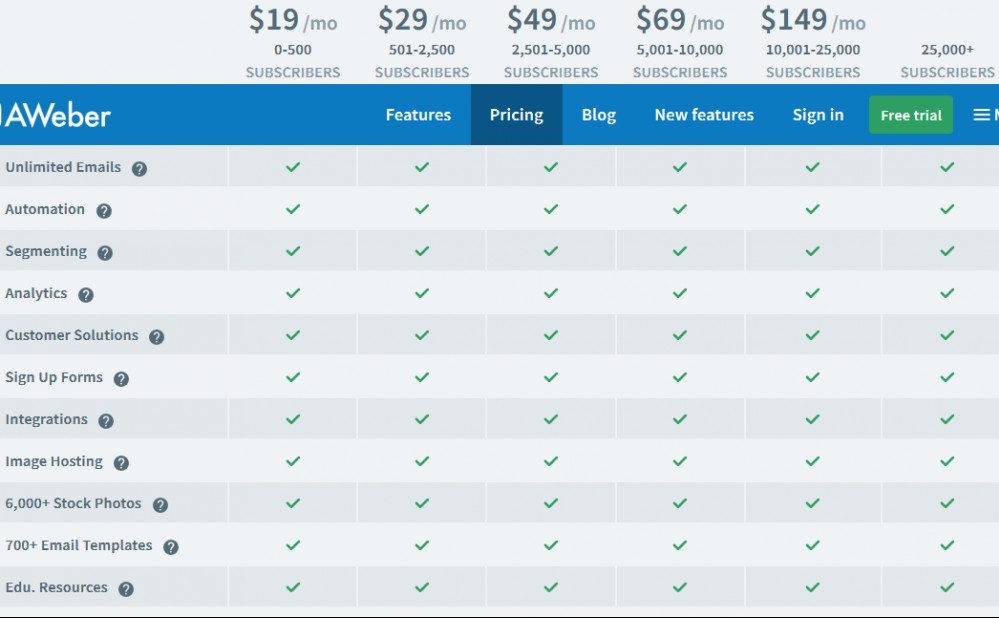This screenshot has width=999, height=618.
Task: Open the hamburger menu icon in navbar
Action: tap(981, 115)
